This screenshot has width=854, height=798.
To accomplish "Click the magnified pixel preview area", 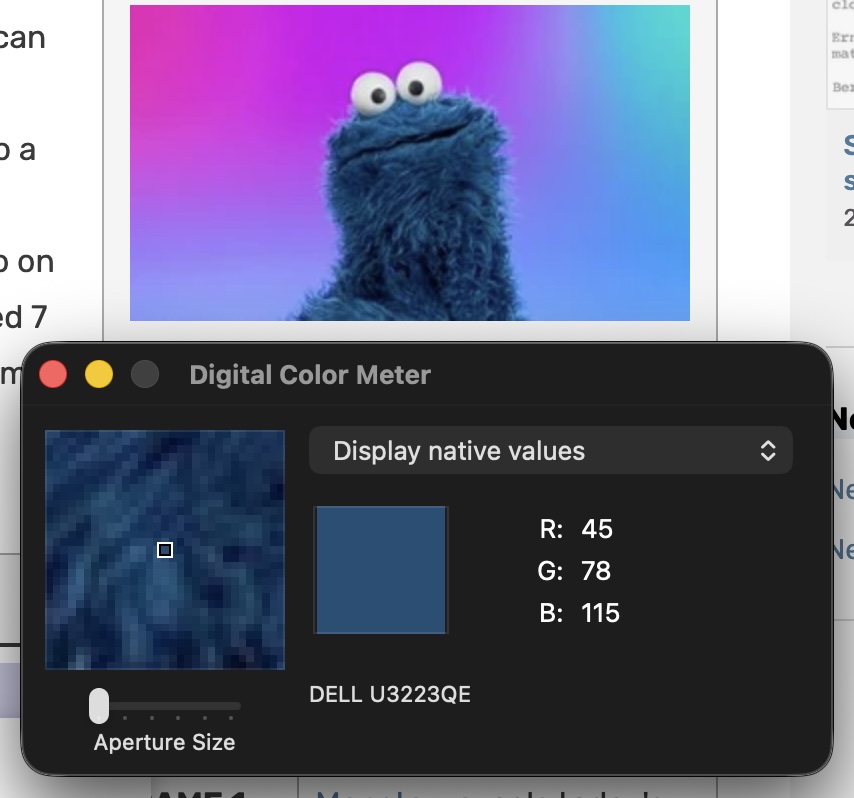I will (x=165, y=550).
